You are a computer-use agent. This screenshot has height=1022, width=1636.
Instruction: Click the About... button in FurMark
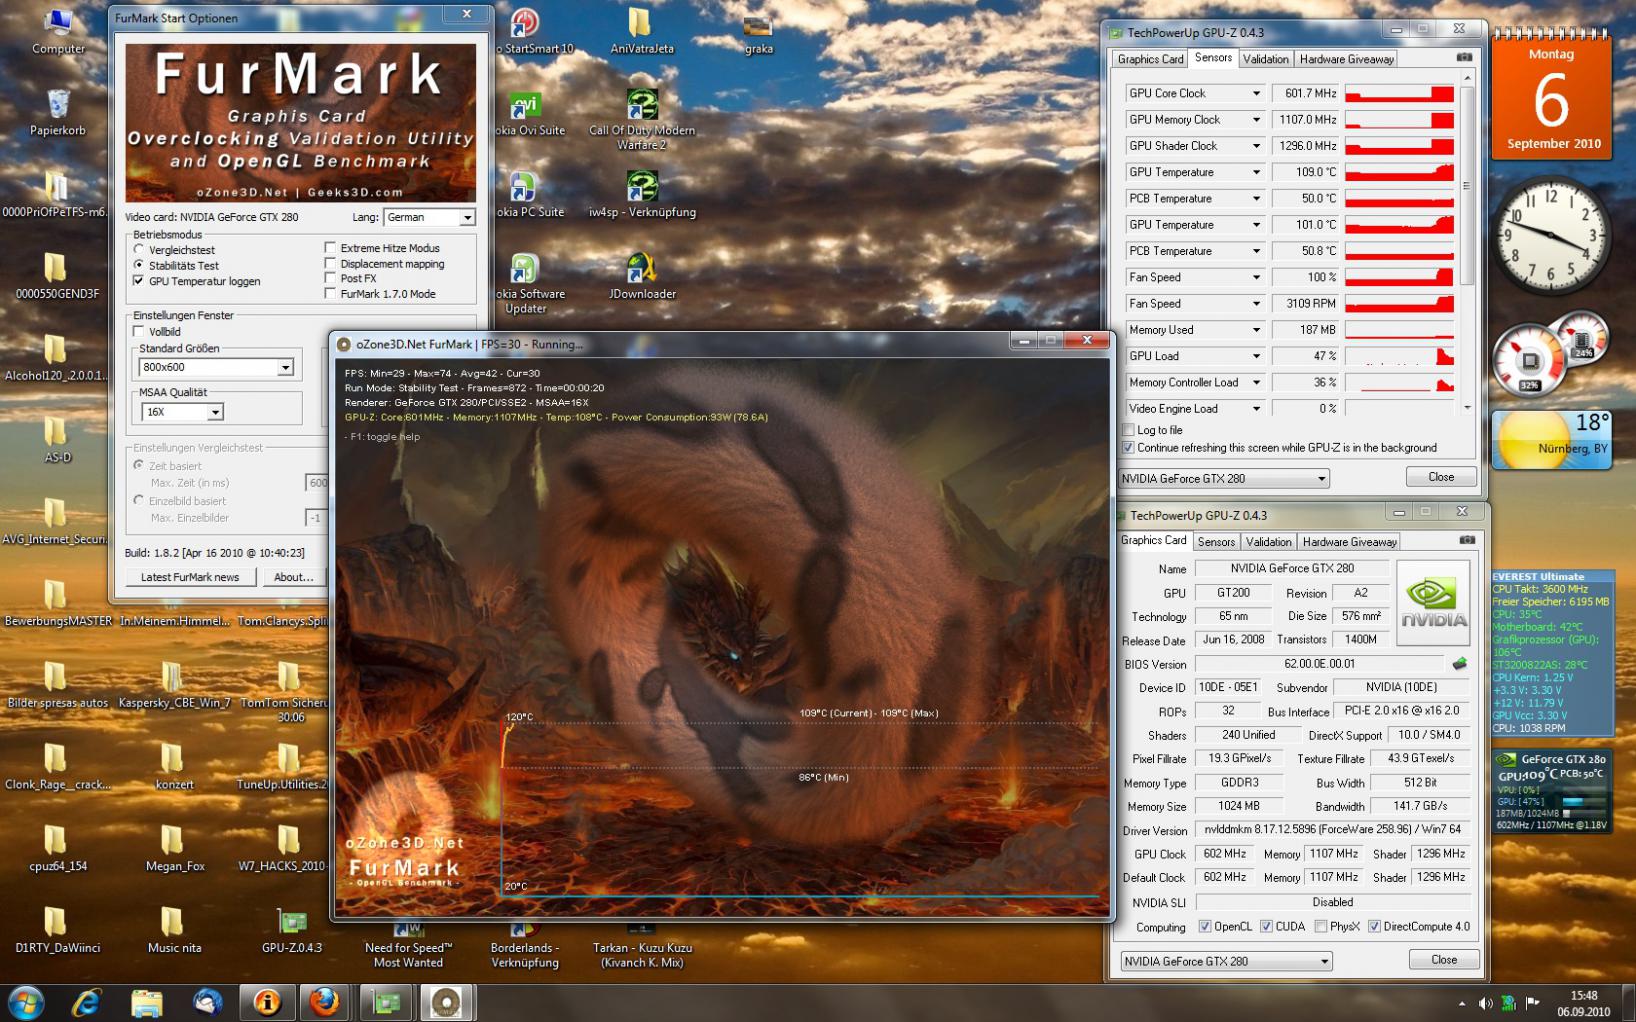[x=293, y=577]
